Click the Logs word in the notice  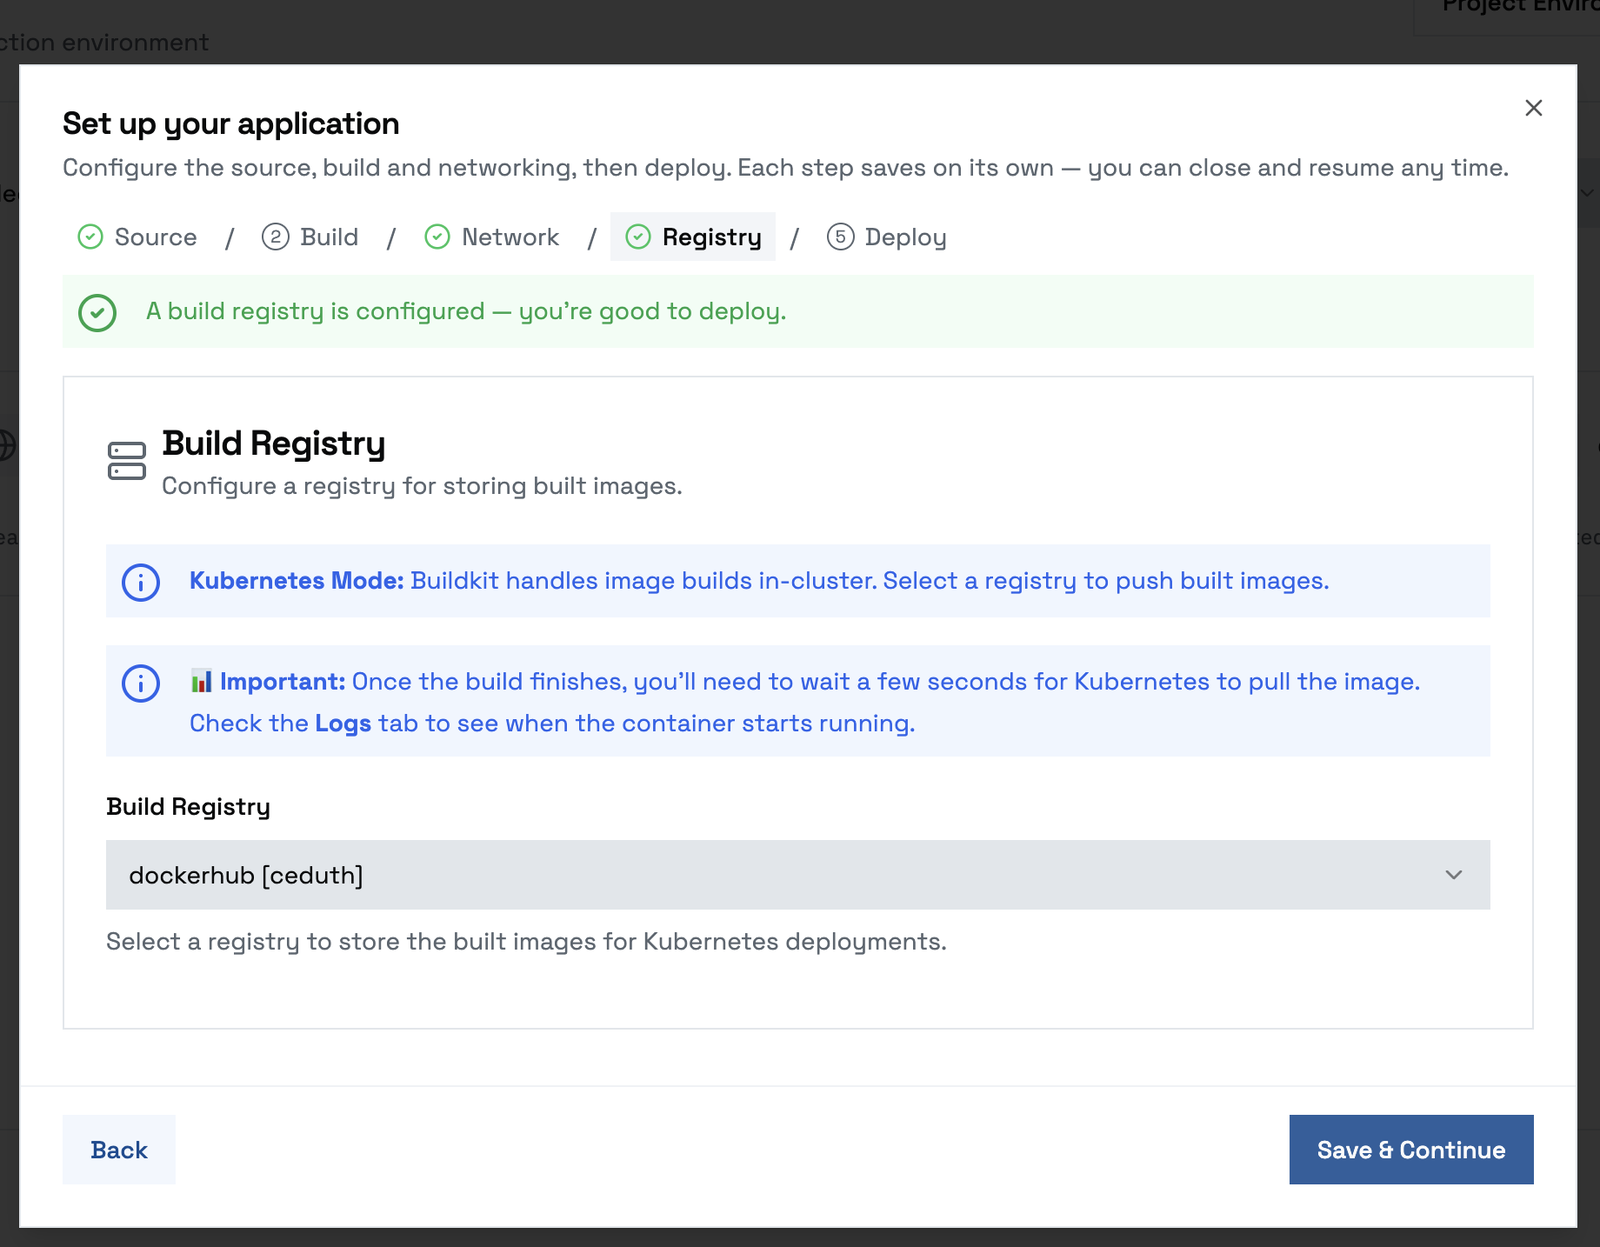tap(343, 723)
